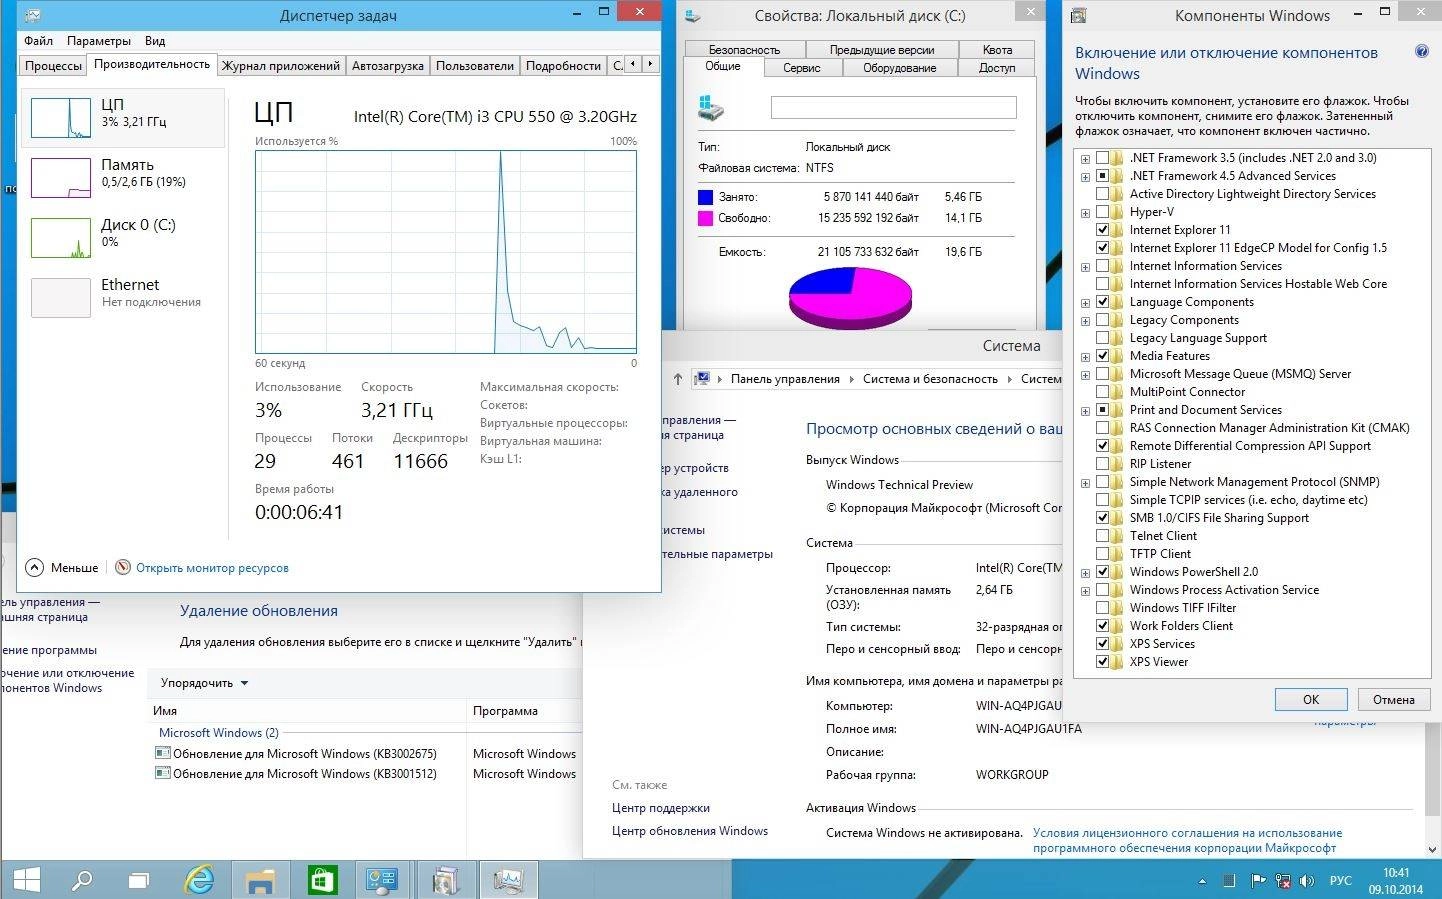
Task: Open the Упорядочить dropdown
Action: point(204,683)
